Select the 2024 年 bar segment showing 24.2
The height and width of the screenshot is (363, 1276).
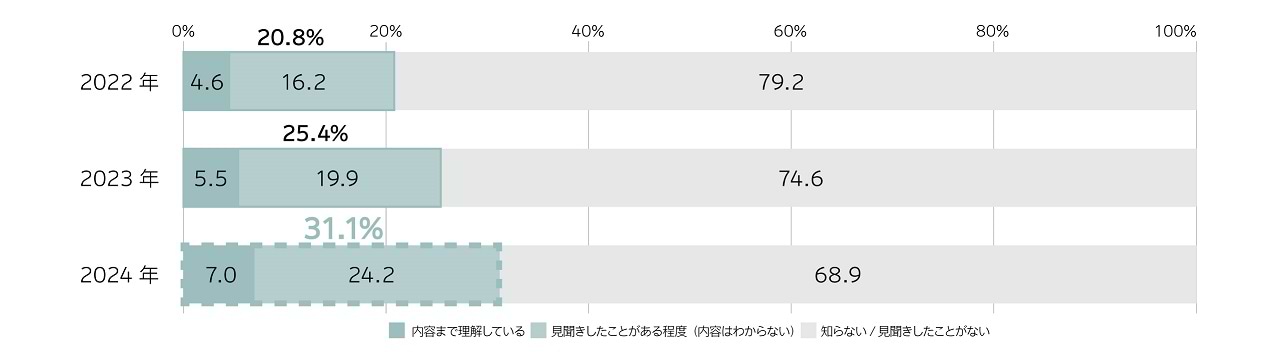pyautogui.click(x=376, y=274)
